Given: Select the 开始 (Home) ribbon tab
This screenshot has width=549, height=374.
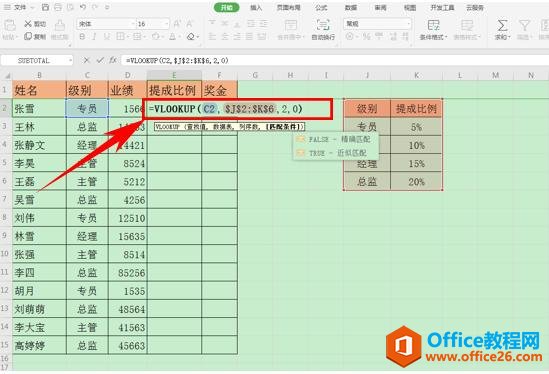Looking at the screenshot, I should 227,7.
